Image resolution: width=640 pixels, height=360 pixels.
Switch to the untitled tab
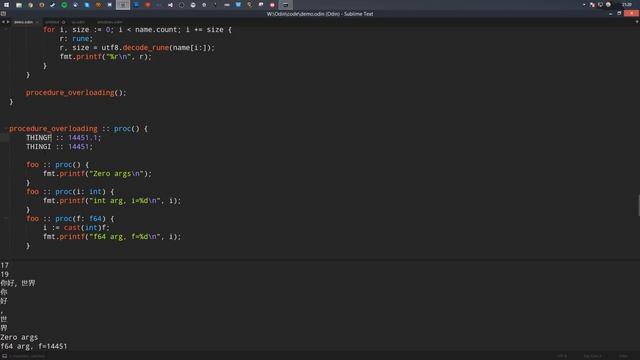coord(52,22)
